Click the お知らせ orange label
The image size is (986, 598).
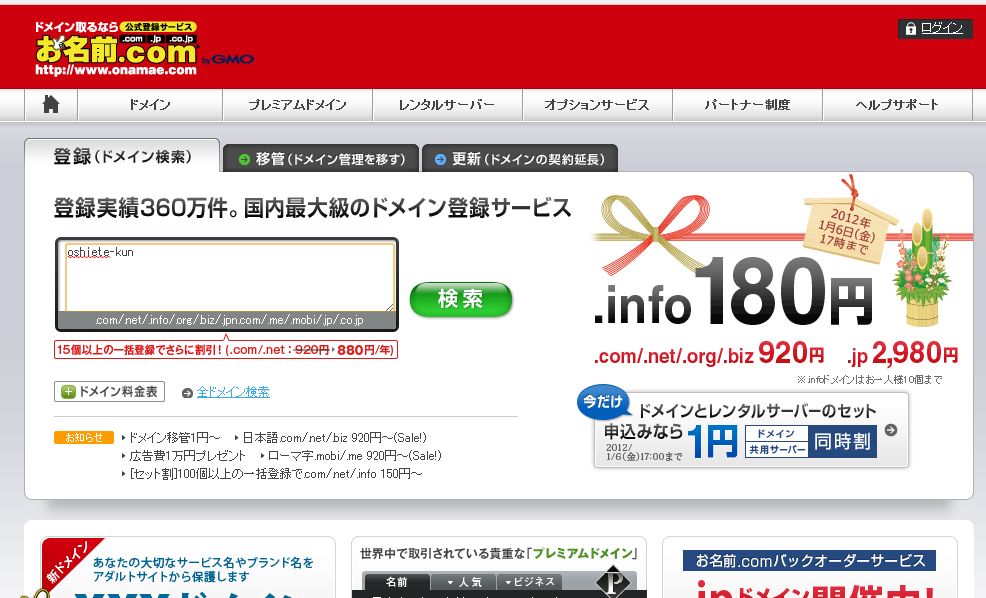84,437
